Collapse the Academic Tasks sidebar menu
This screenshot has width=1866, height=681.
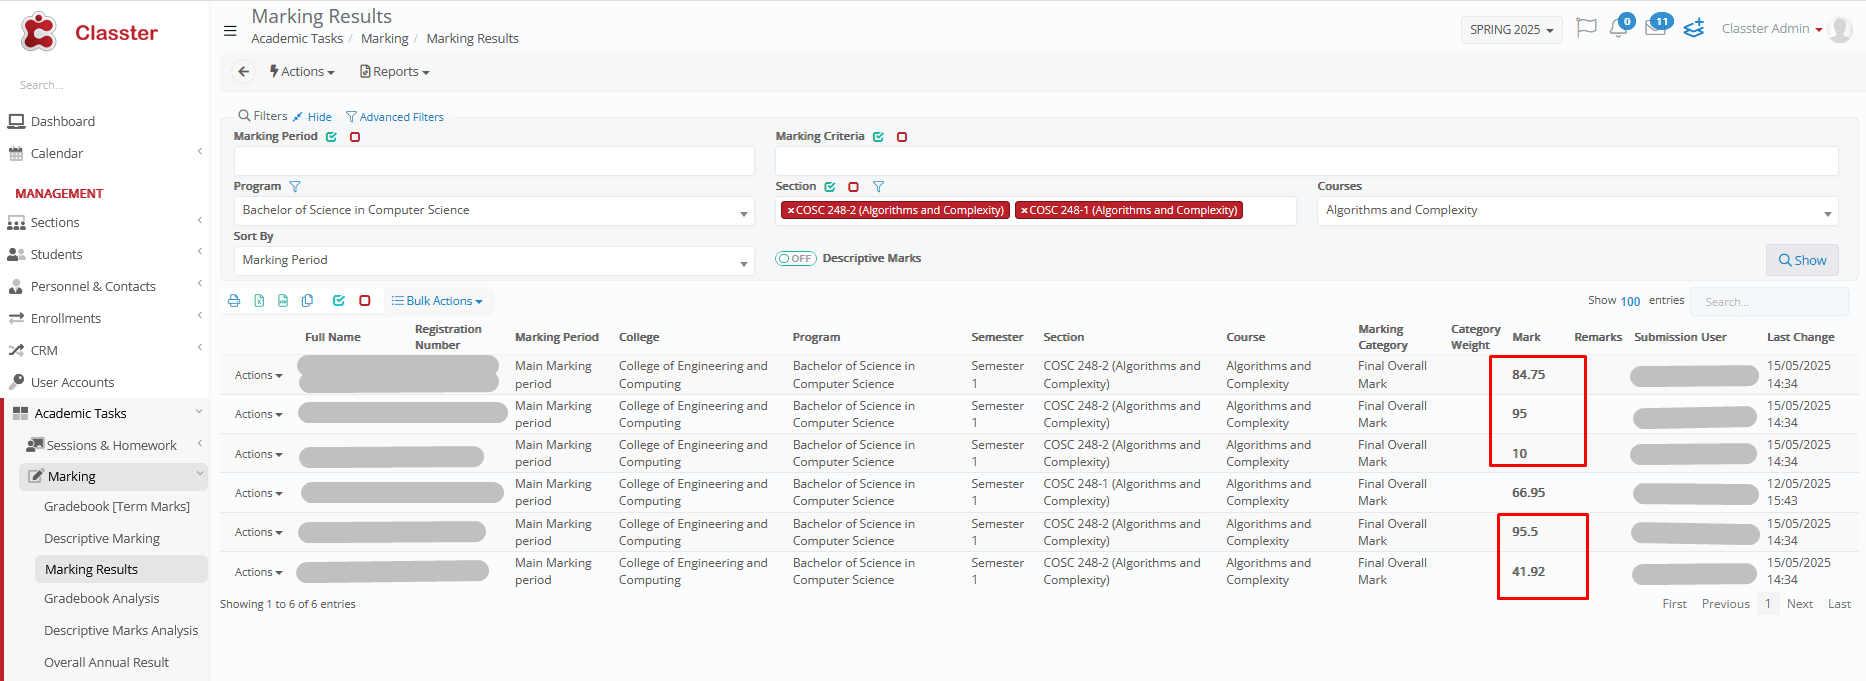(104, 414)
